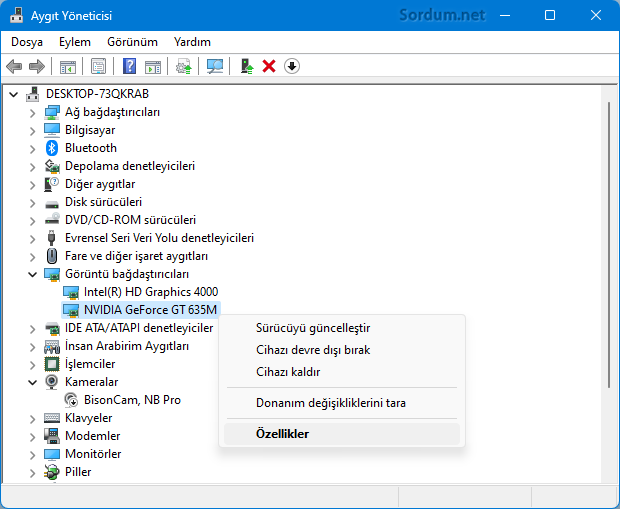The height and width of the screenshot is (509, 620).
Task: Collapse the Görüntü bağdaştırıcıları node
Action: tap(32, 274)
